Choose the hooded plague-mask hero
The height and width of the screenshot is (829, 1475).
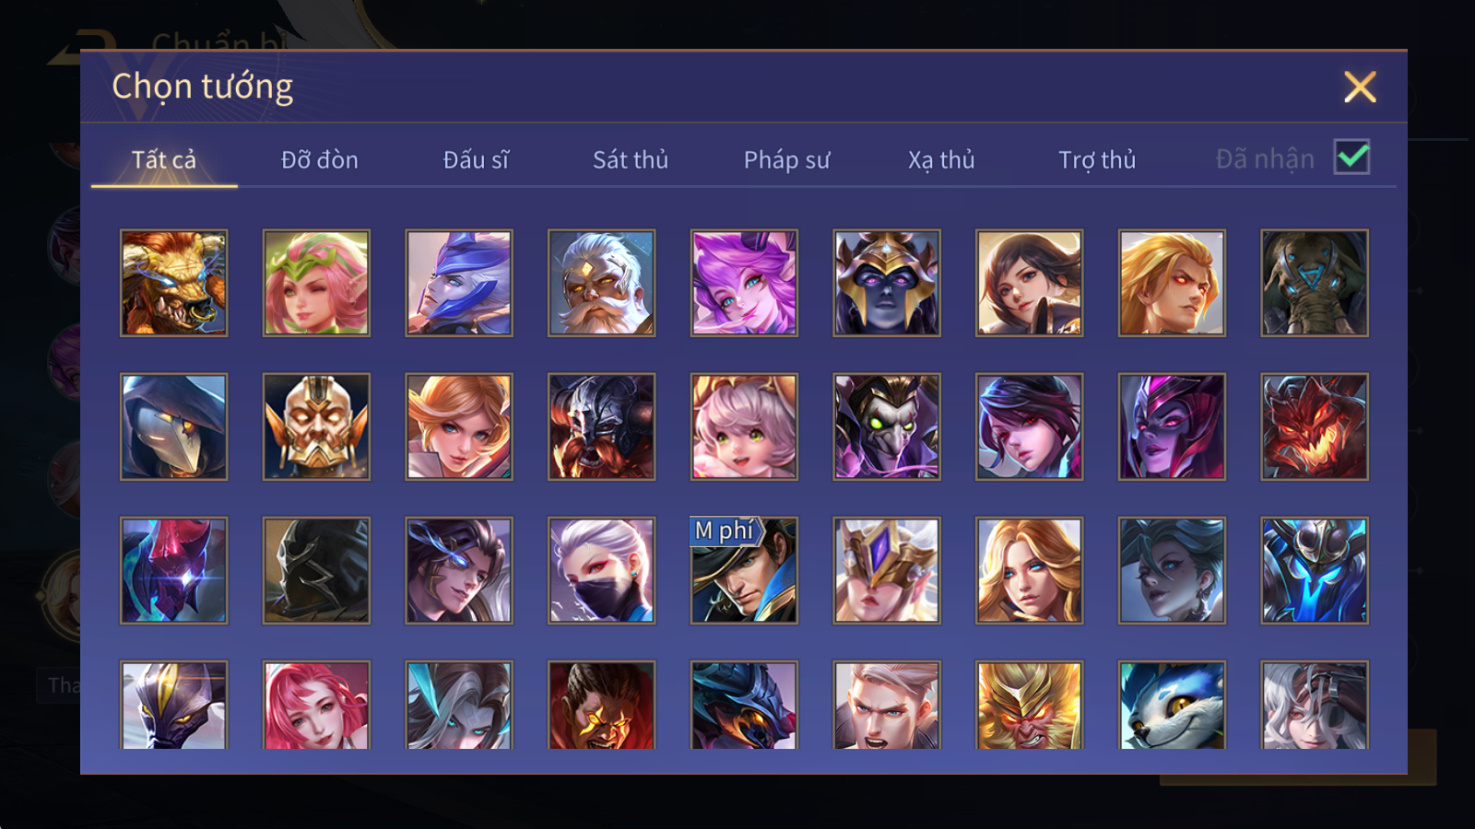tap(174, 427)
